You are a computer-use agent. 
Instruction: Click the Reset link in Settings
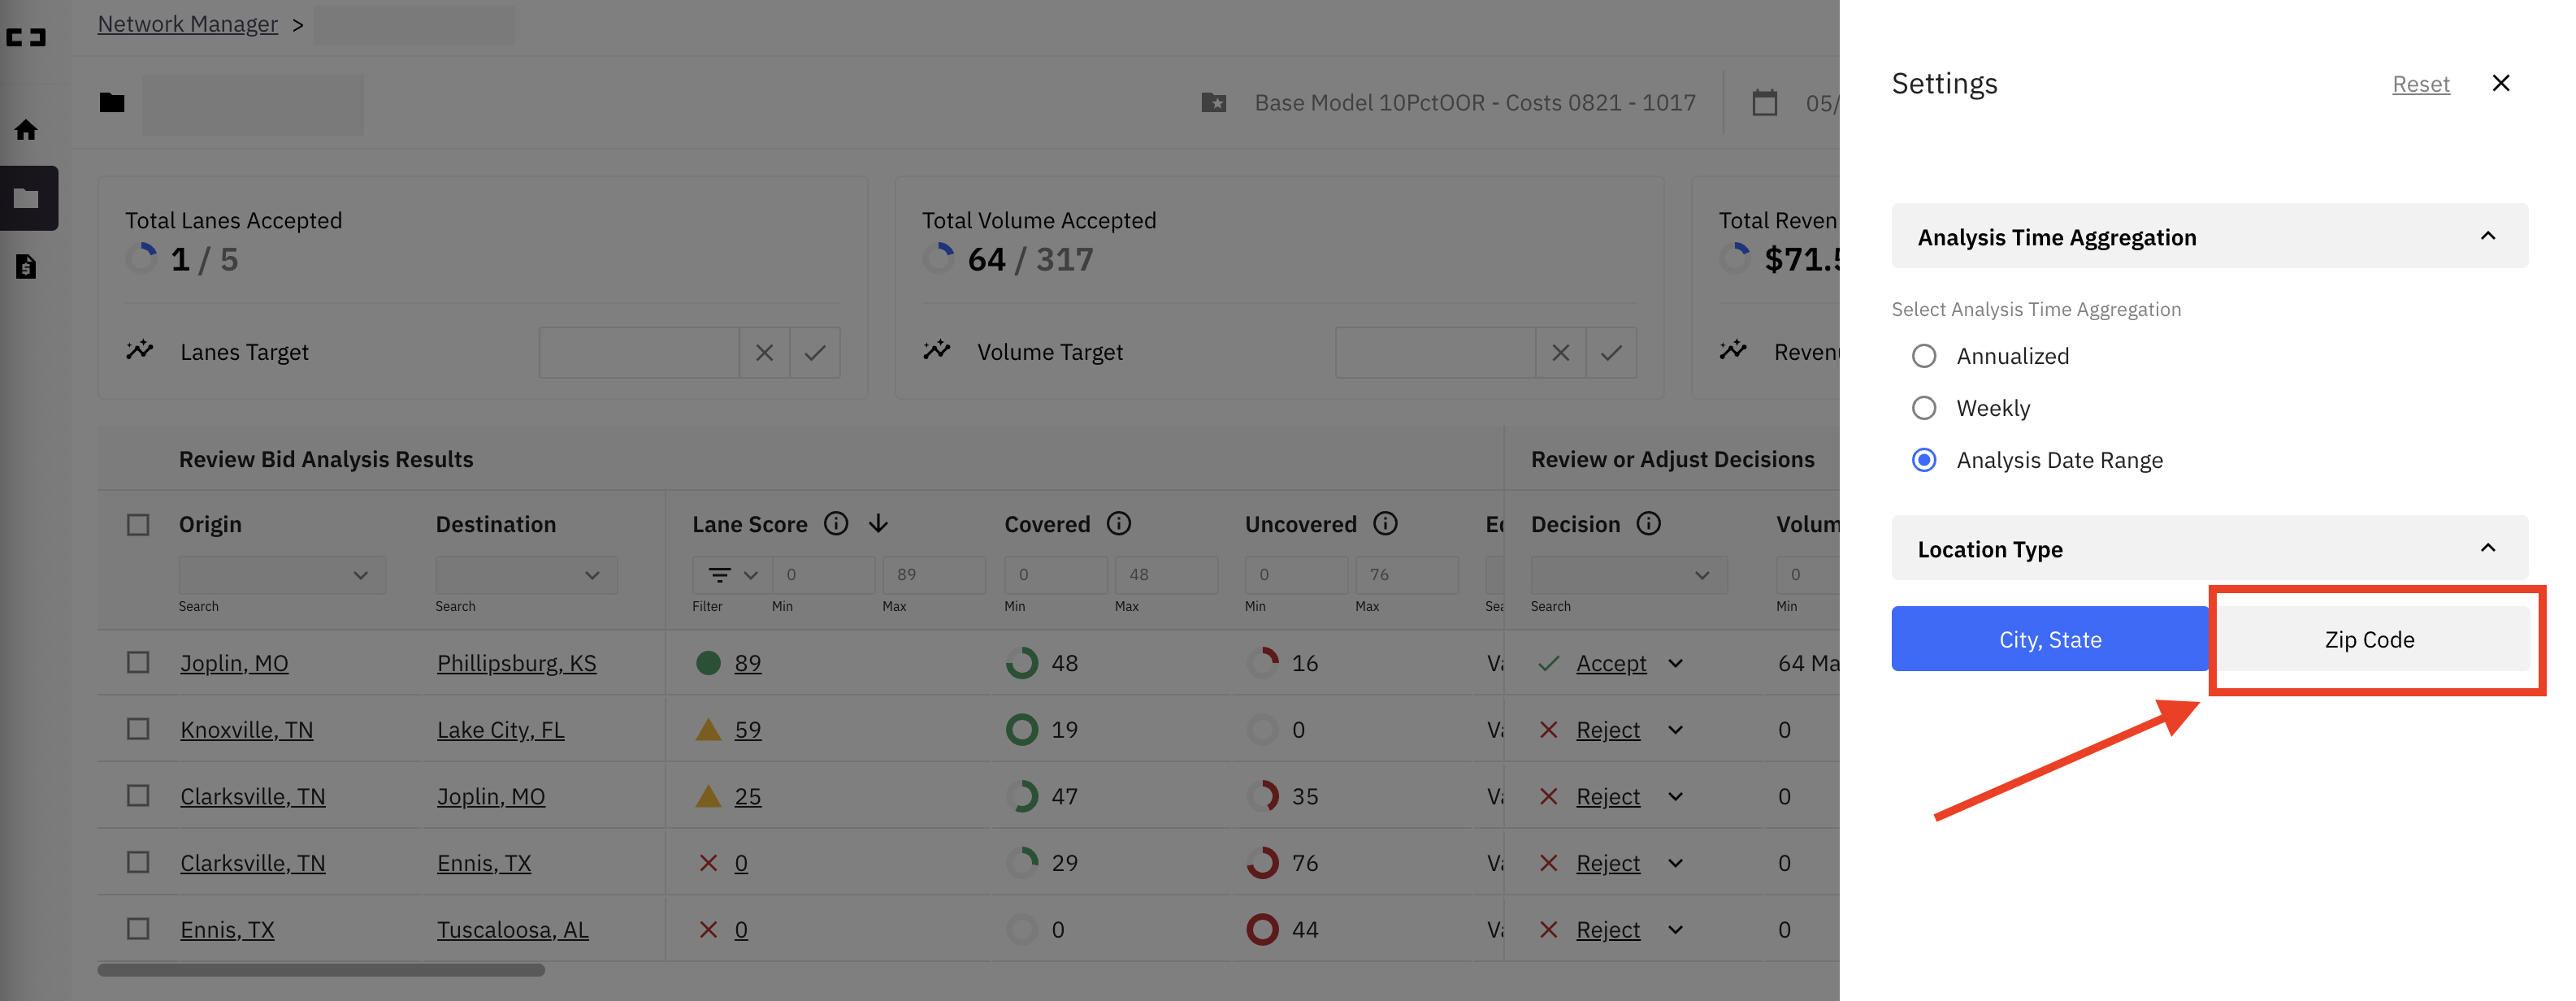[2420, 84]
